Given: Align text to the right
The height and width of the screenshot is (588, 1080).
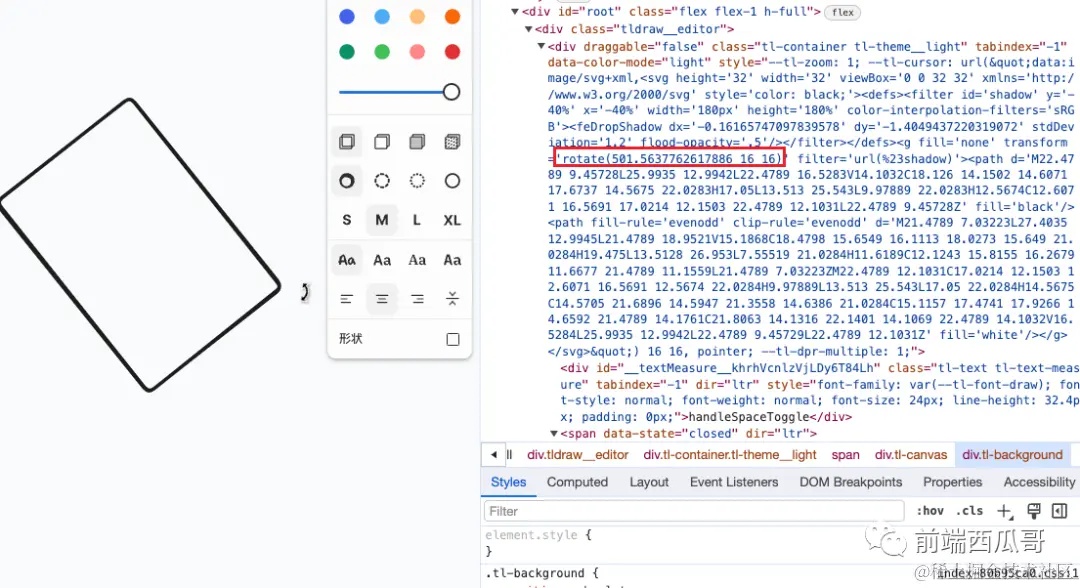Looking at the screenshot, I should pos(417,299).
